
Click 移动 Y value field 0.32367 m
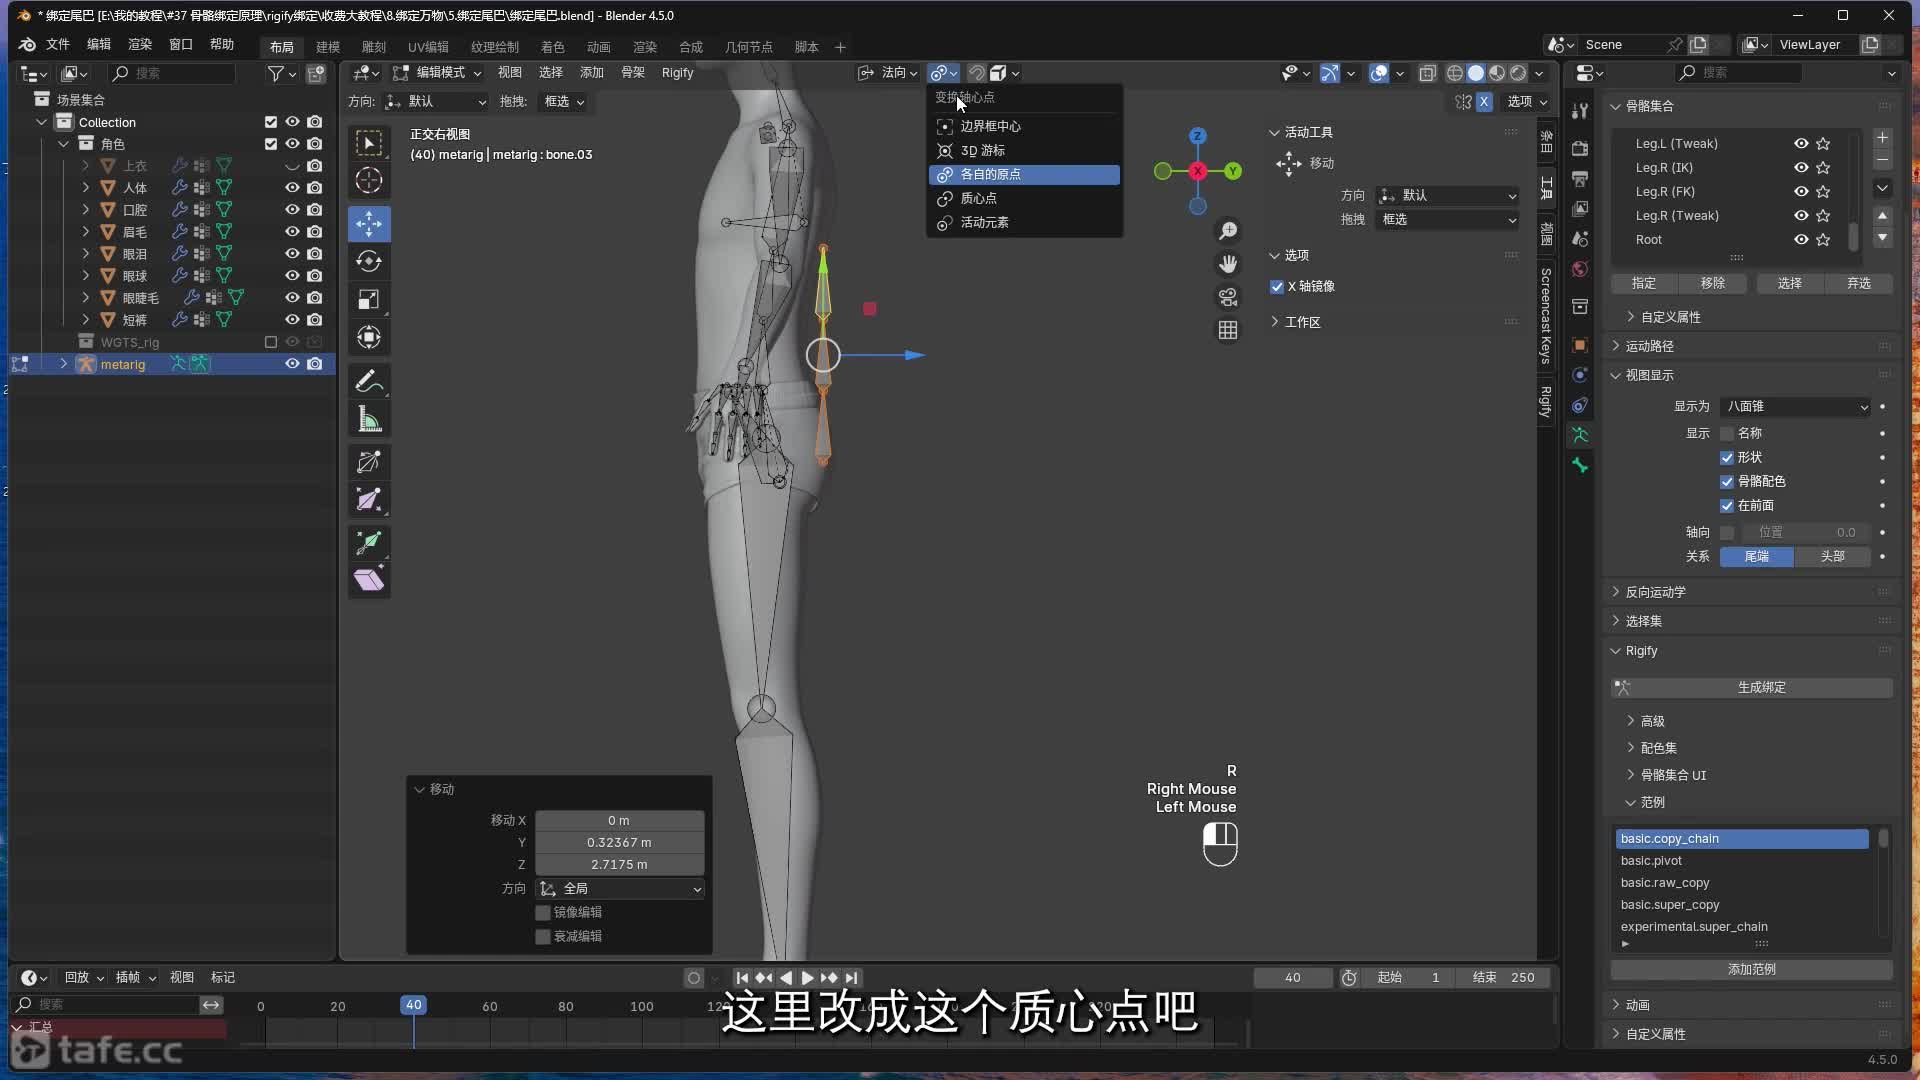tap(619, 843)
